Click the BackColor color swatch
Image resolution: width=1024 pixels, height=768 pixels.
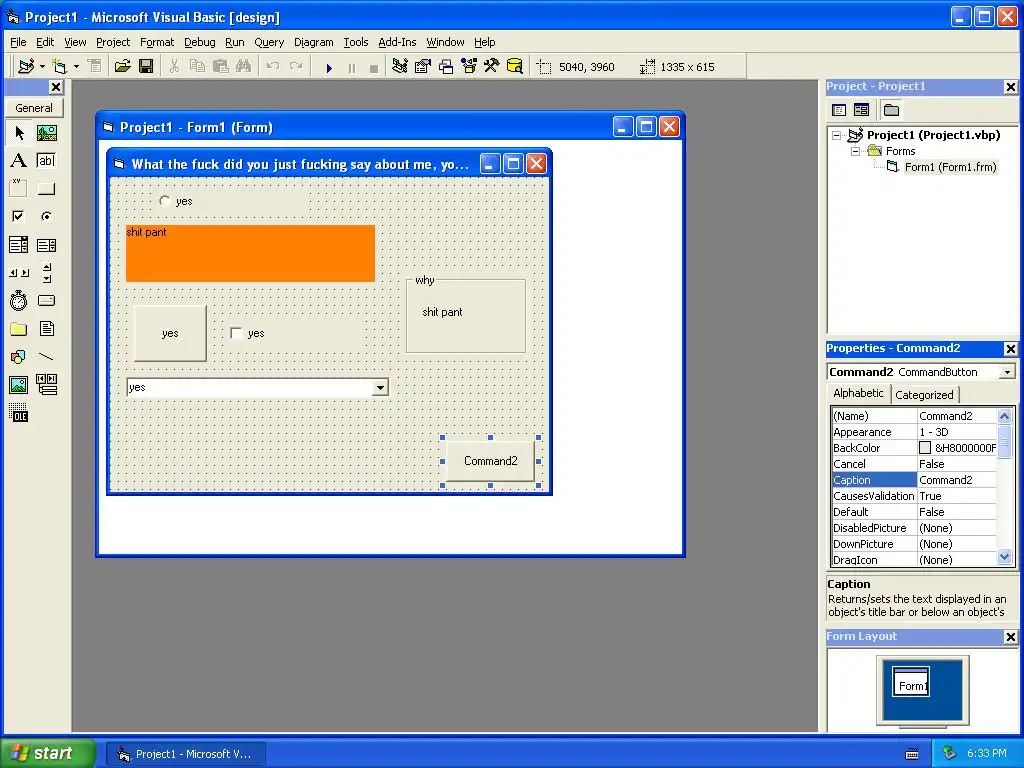tap(925, 448)
